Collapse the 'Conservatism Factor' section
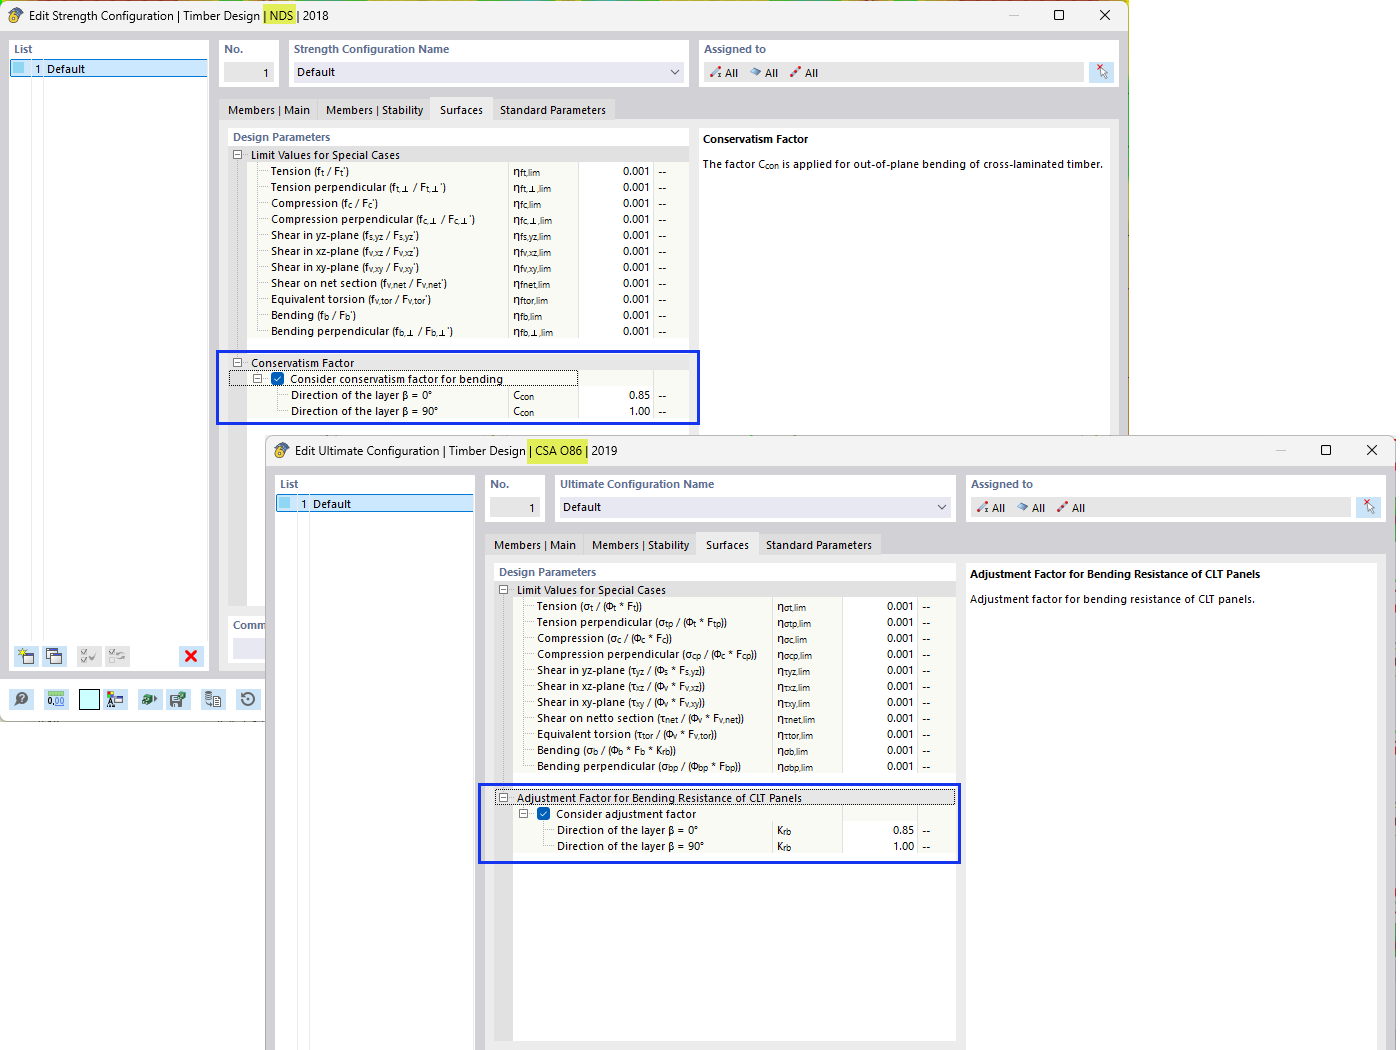This screenshot has height=1050, width=1400. (x=238, y=363)
